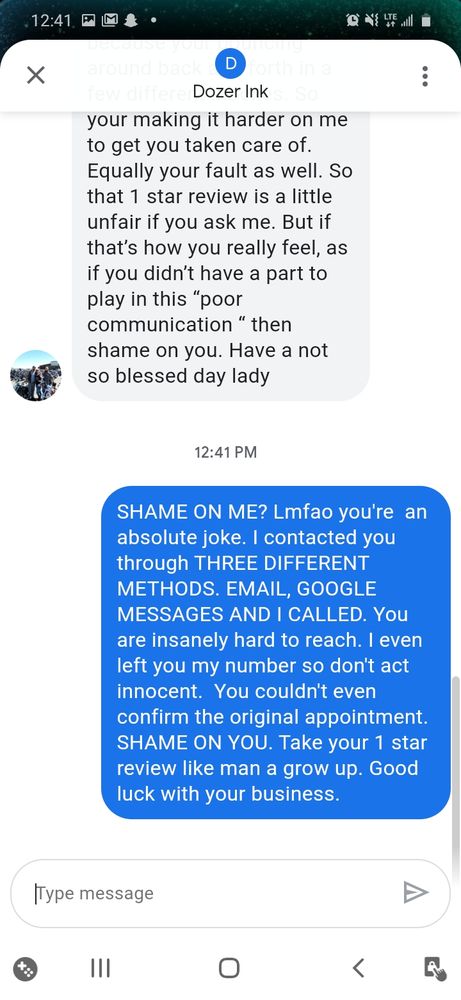Screen dimensions: 461x1000
Task: Tap the touch-assistant icon at bottom right
Action: click(x=435, y=969)
